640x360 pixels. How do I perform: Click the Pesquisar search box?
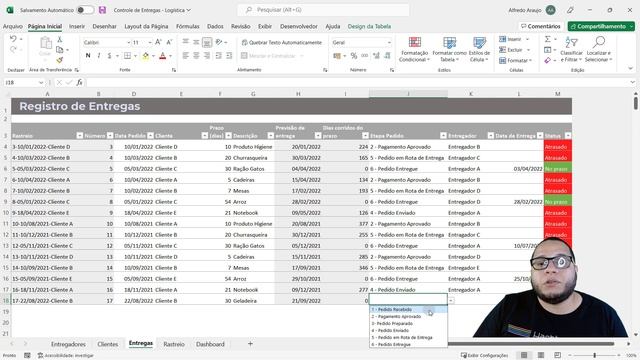[323, 10]
